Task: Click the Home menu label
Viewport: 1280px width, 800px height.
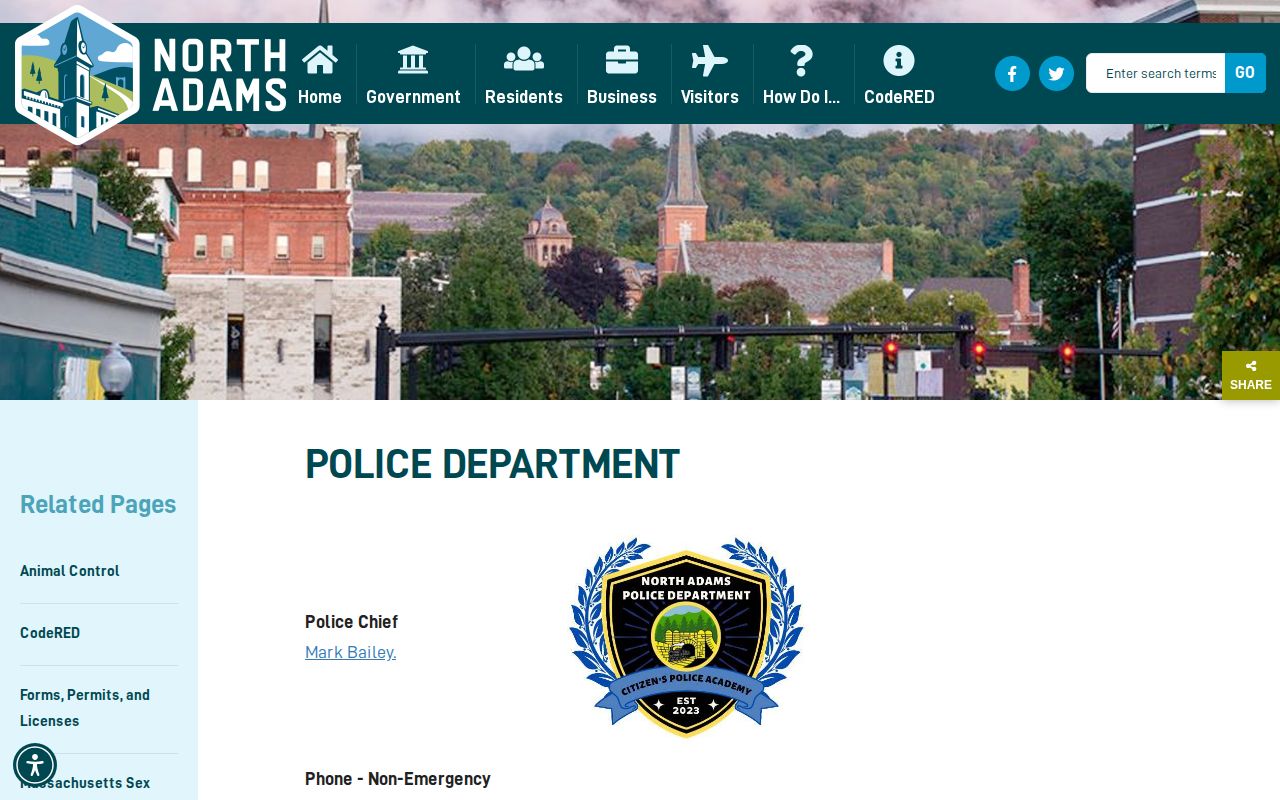Action: click(320, 97)
